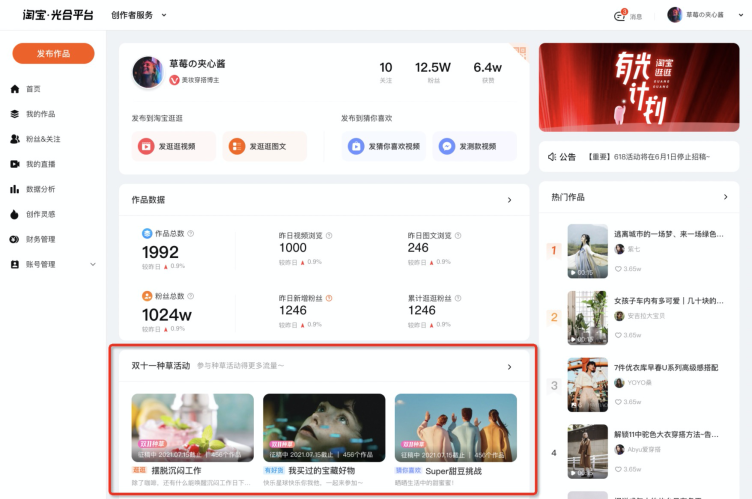Click the orange 粉丝总数 icon
This screenshot has height=499, width=752.
tap(147, 296)
